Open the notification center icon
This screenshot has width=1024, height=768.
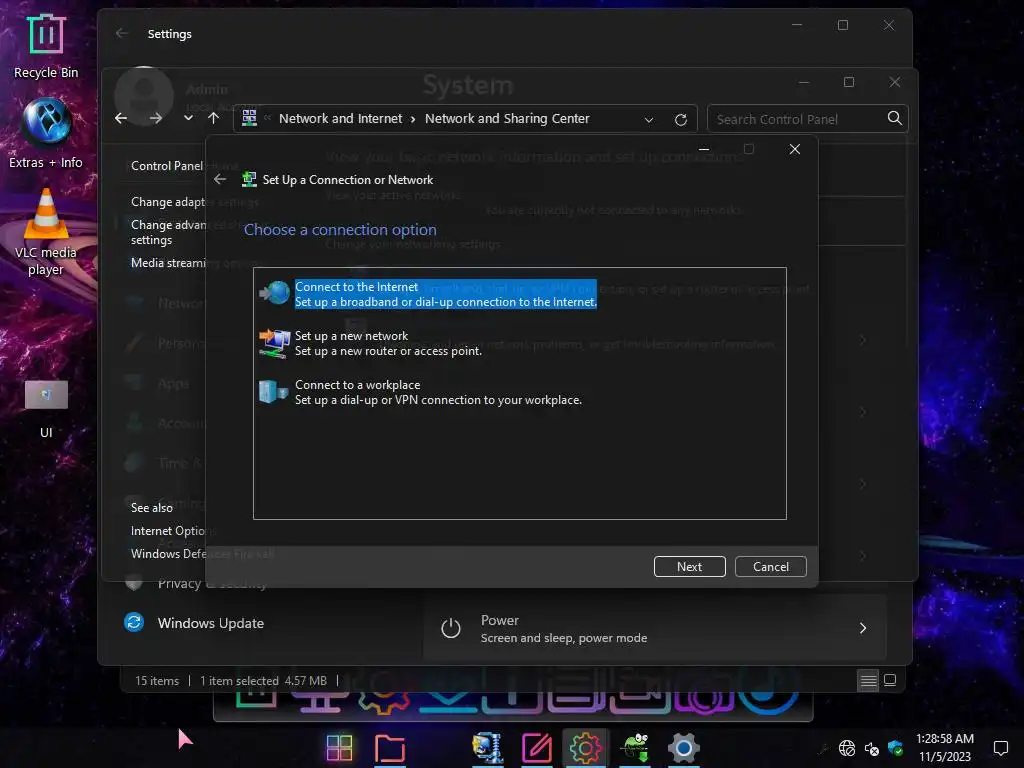[1000, 748]
